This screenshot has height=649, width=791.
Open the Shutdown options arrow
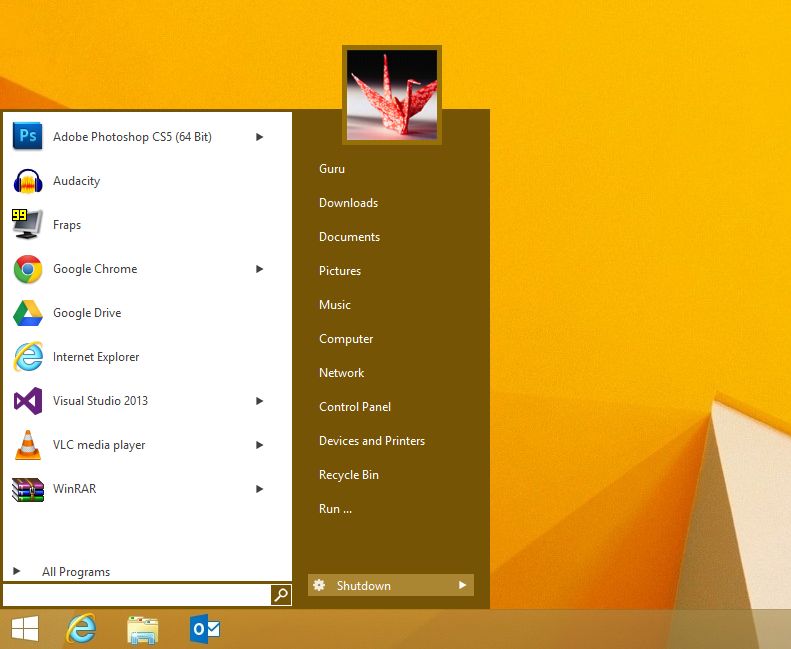point(462,585)
